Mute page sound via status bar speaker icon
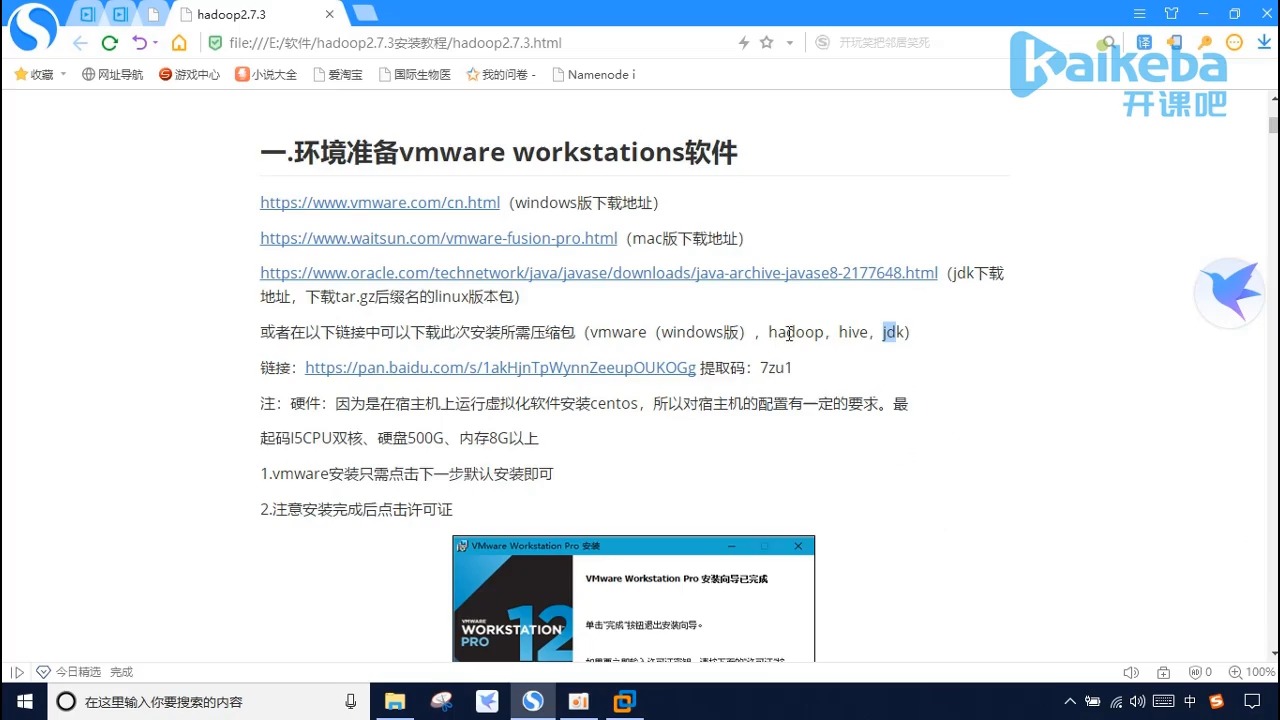1280x720 pixels. pos(1131,673)
